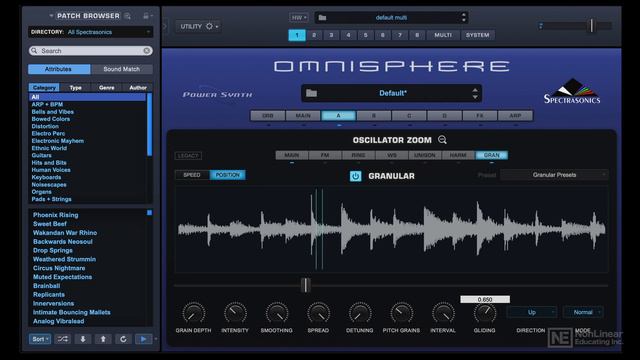Image resolution: width=640 pixels, height=360 pixels.
Task: Open the SYSTEM page
Action: click(478, 35)
